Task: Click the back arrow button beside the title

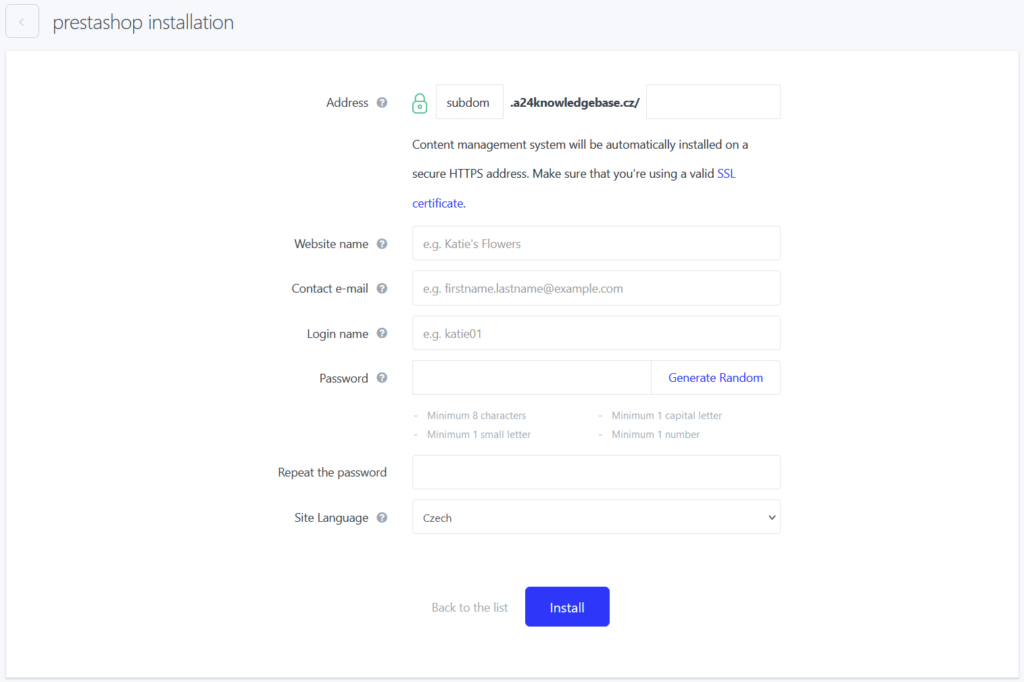Action: pyautogui.click(x=22, y=22)
